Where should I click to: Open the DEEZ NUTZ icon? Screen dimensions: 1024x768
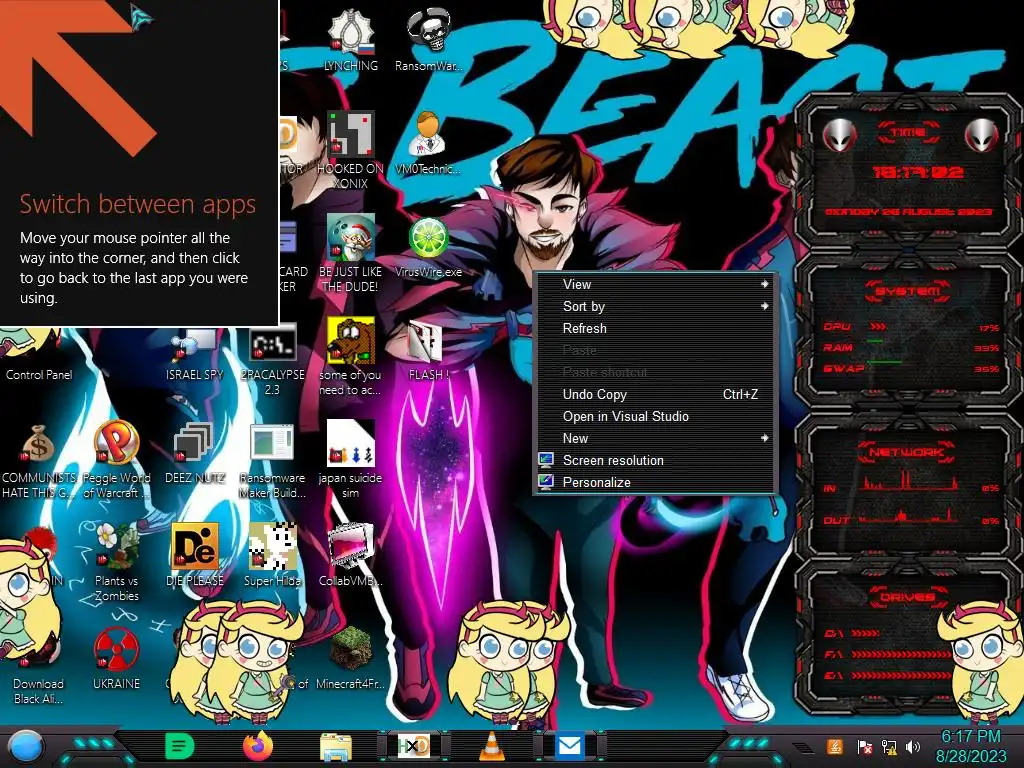tap(195, 453)
